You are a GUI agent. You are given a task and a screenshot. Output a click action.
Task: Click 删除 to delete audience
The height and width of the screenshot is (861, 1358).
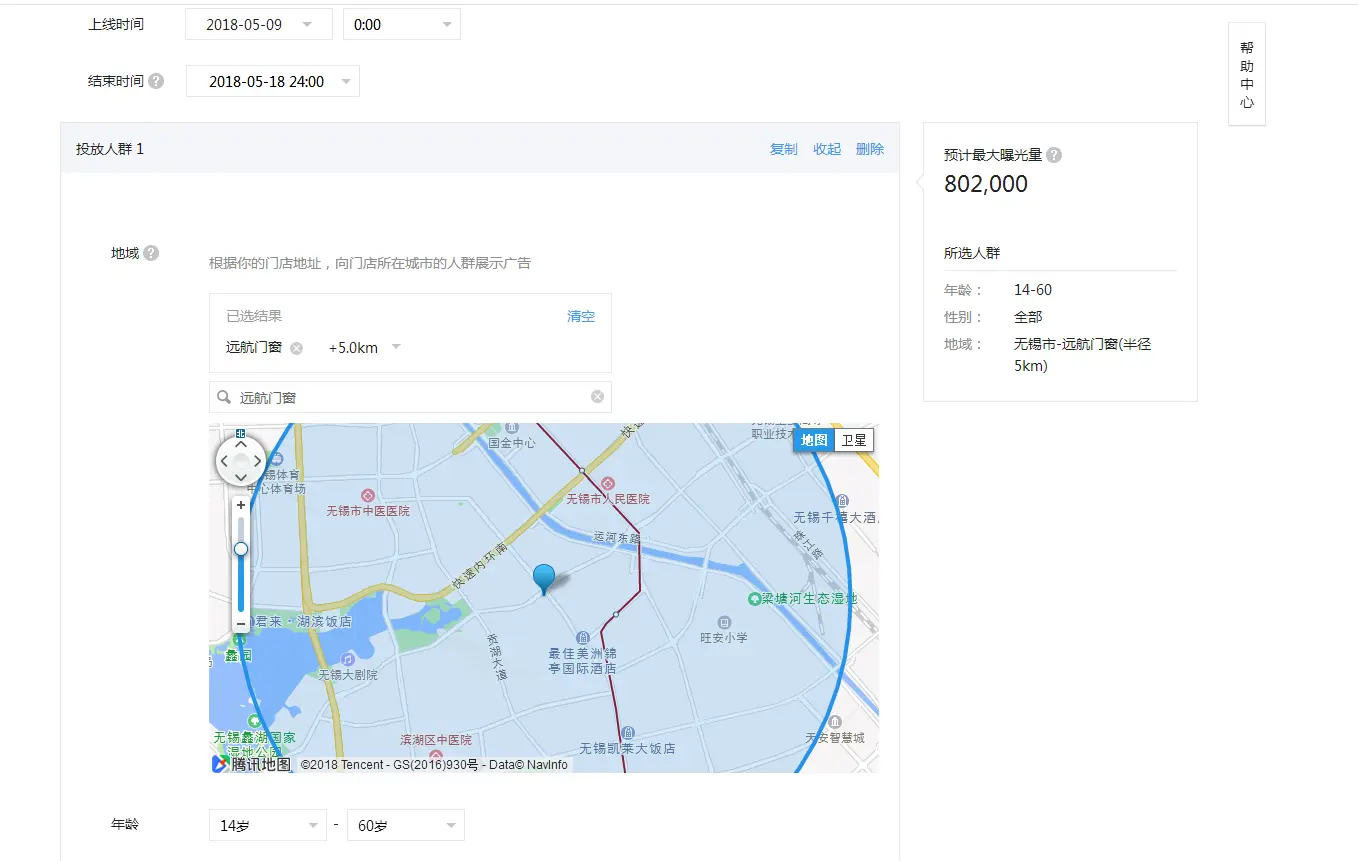(870, 149)
